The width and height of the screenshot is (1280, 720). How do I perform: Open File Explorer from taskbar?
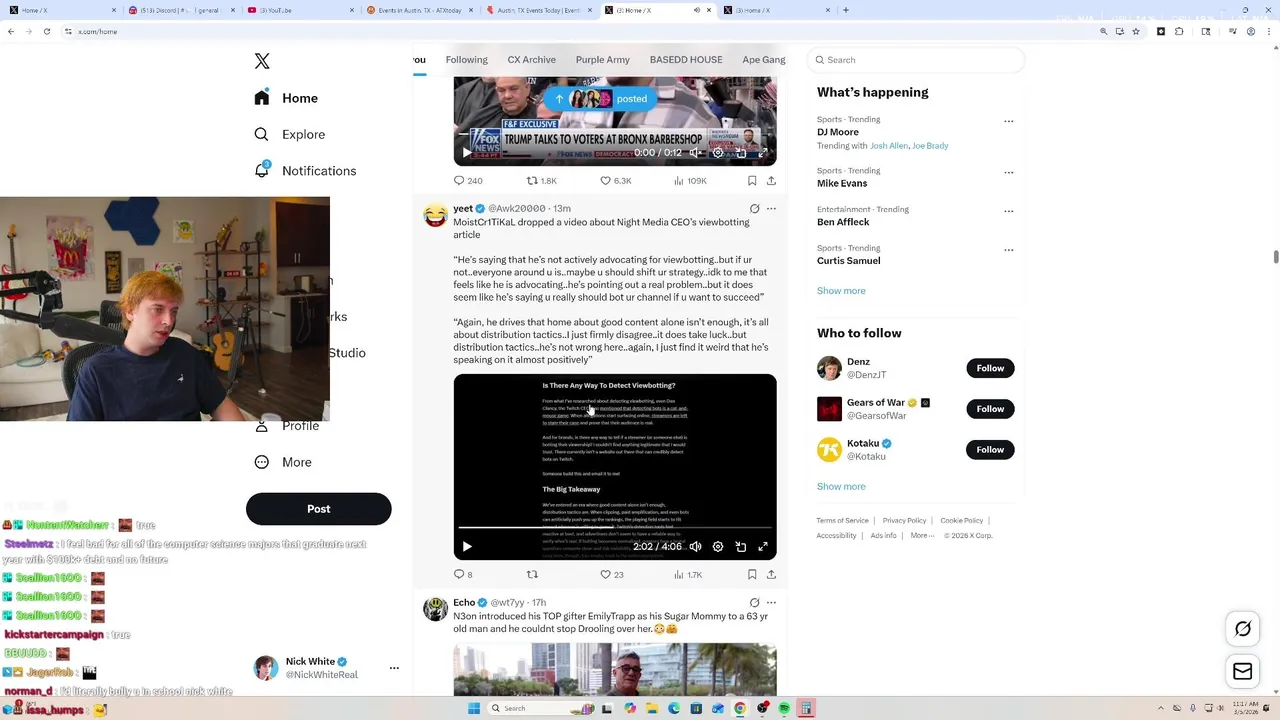(651, 708)
